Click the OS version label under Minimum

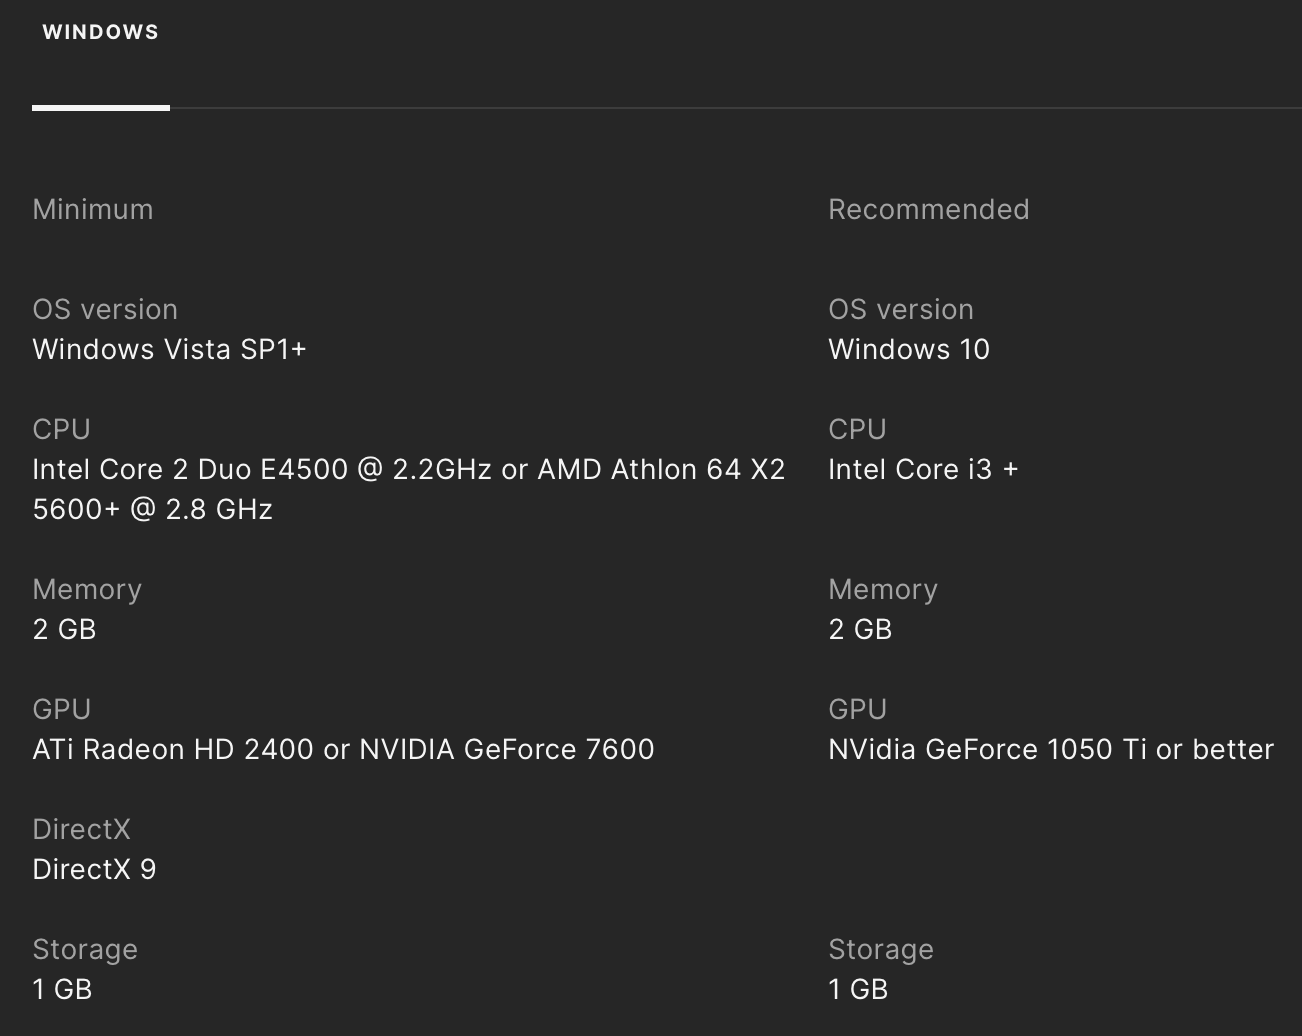[105, 309]
